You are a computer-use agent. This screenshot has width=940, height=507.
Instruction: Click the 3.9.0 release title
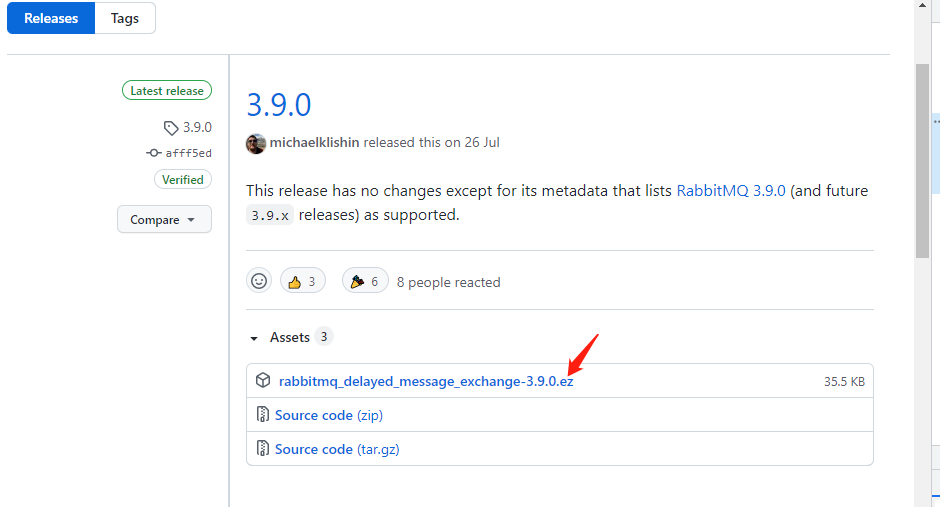click(279, 104)
